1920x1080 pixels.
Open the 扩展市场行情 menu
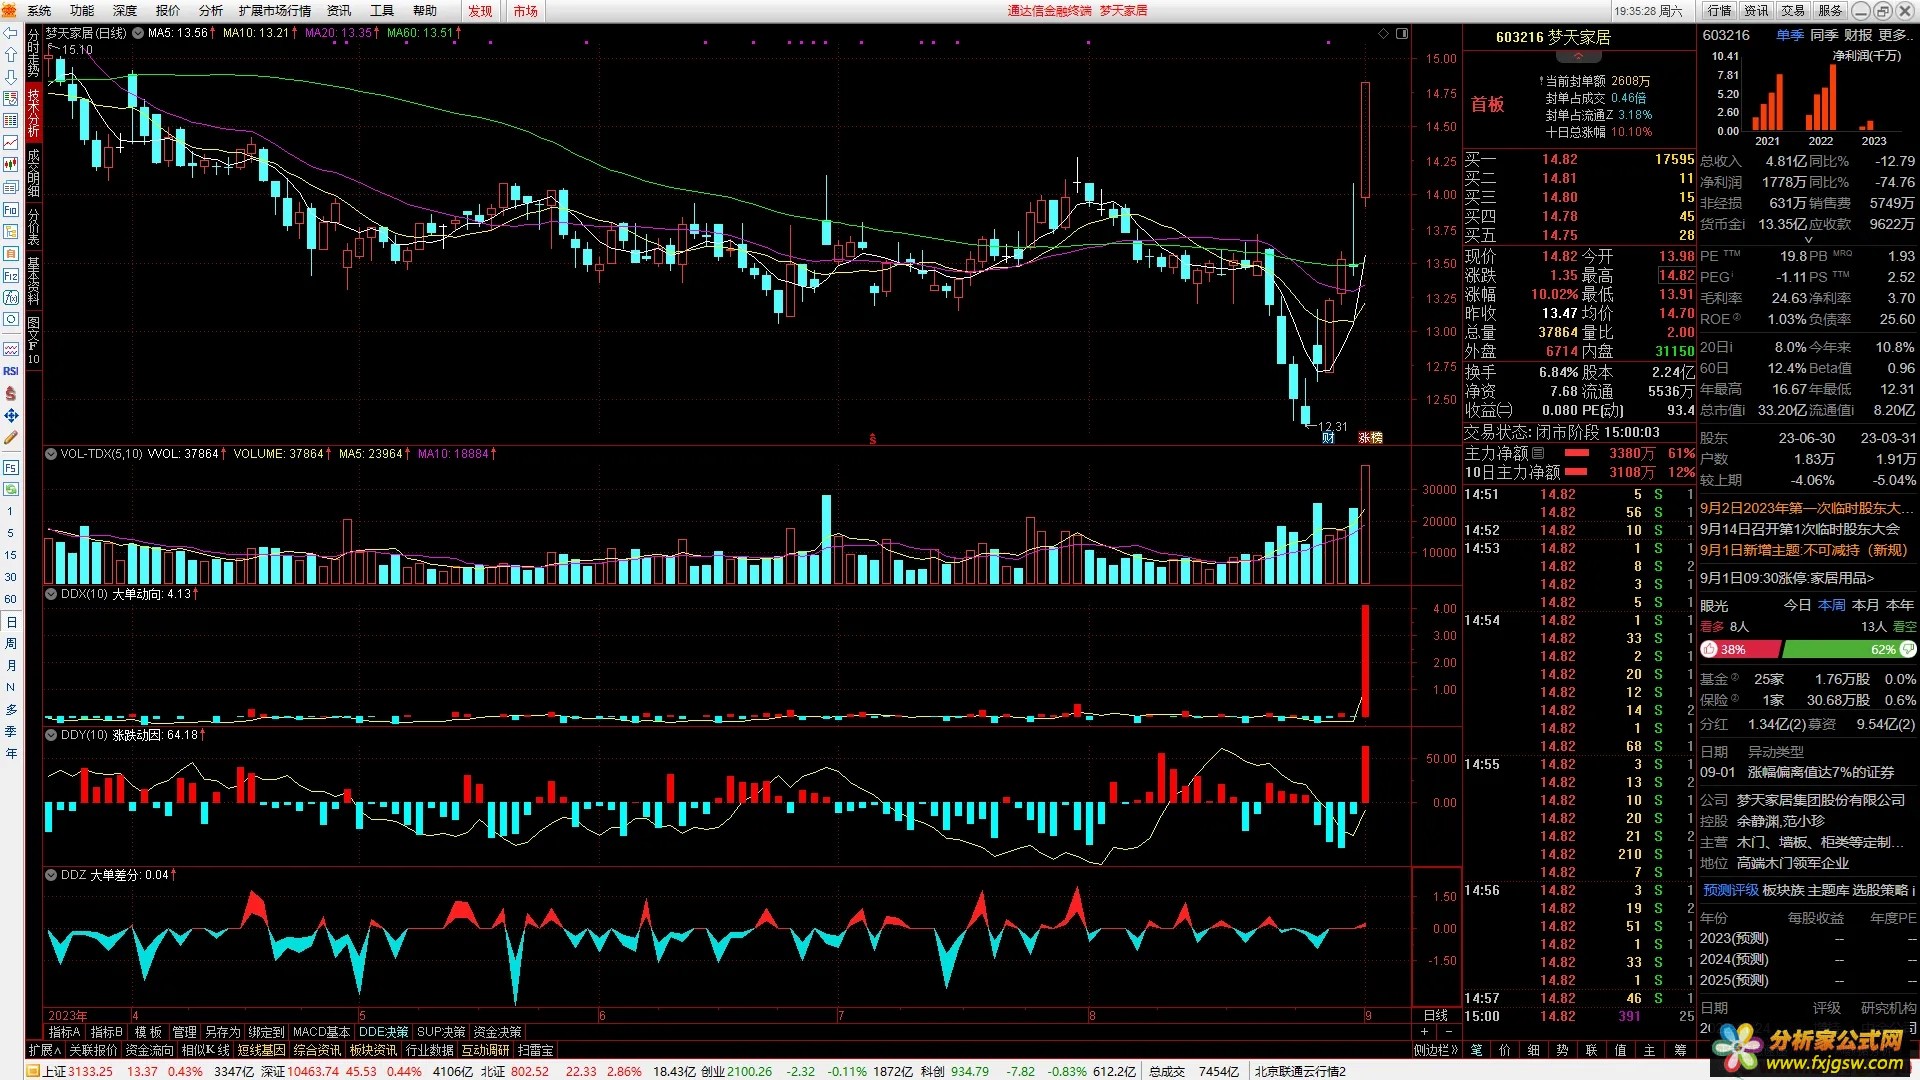275,11
